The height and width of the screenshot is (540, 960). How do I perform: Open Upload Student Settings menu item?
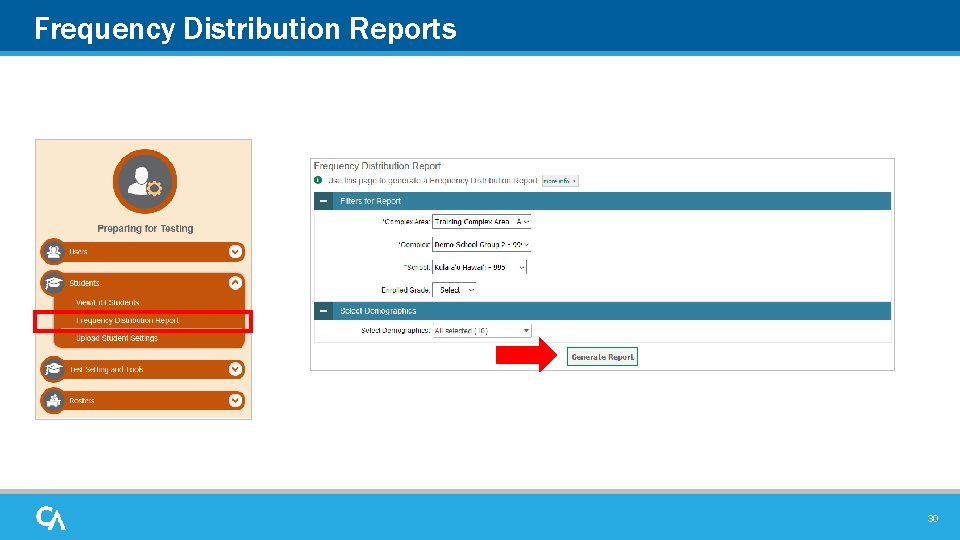116,338
